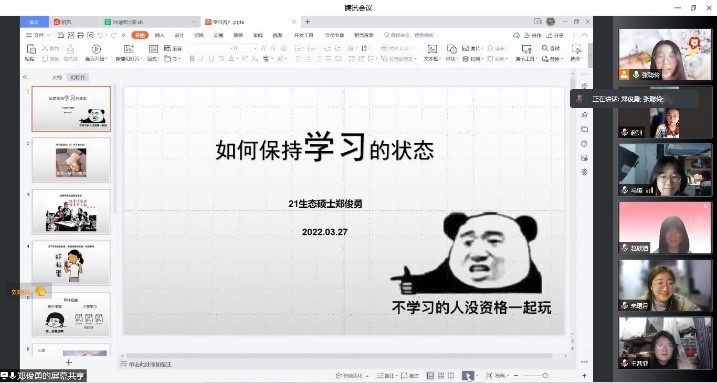The height and width of the screenshot is (383, 717).
Task: Click the undo arrow icon
Action: 100,35
